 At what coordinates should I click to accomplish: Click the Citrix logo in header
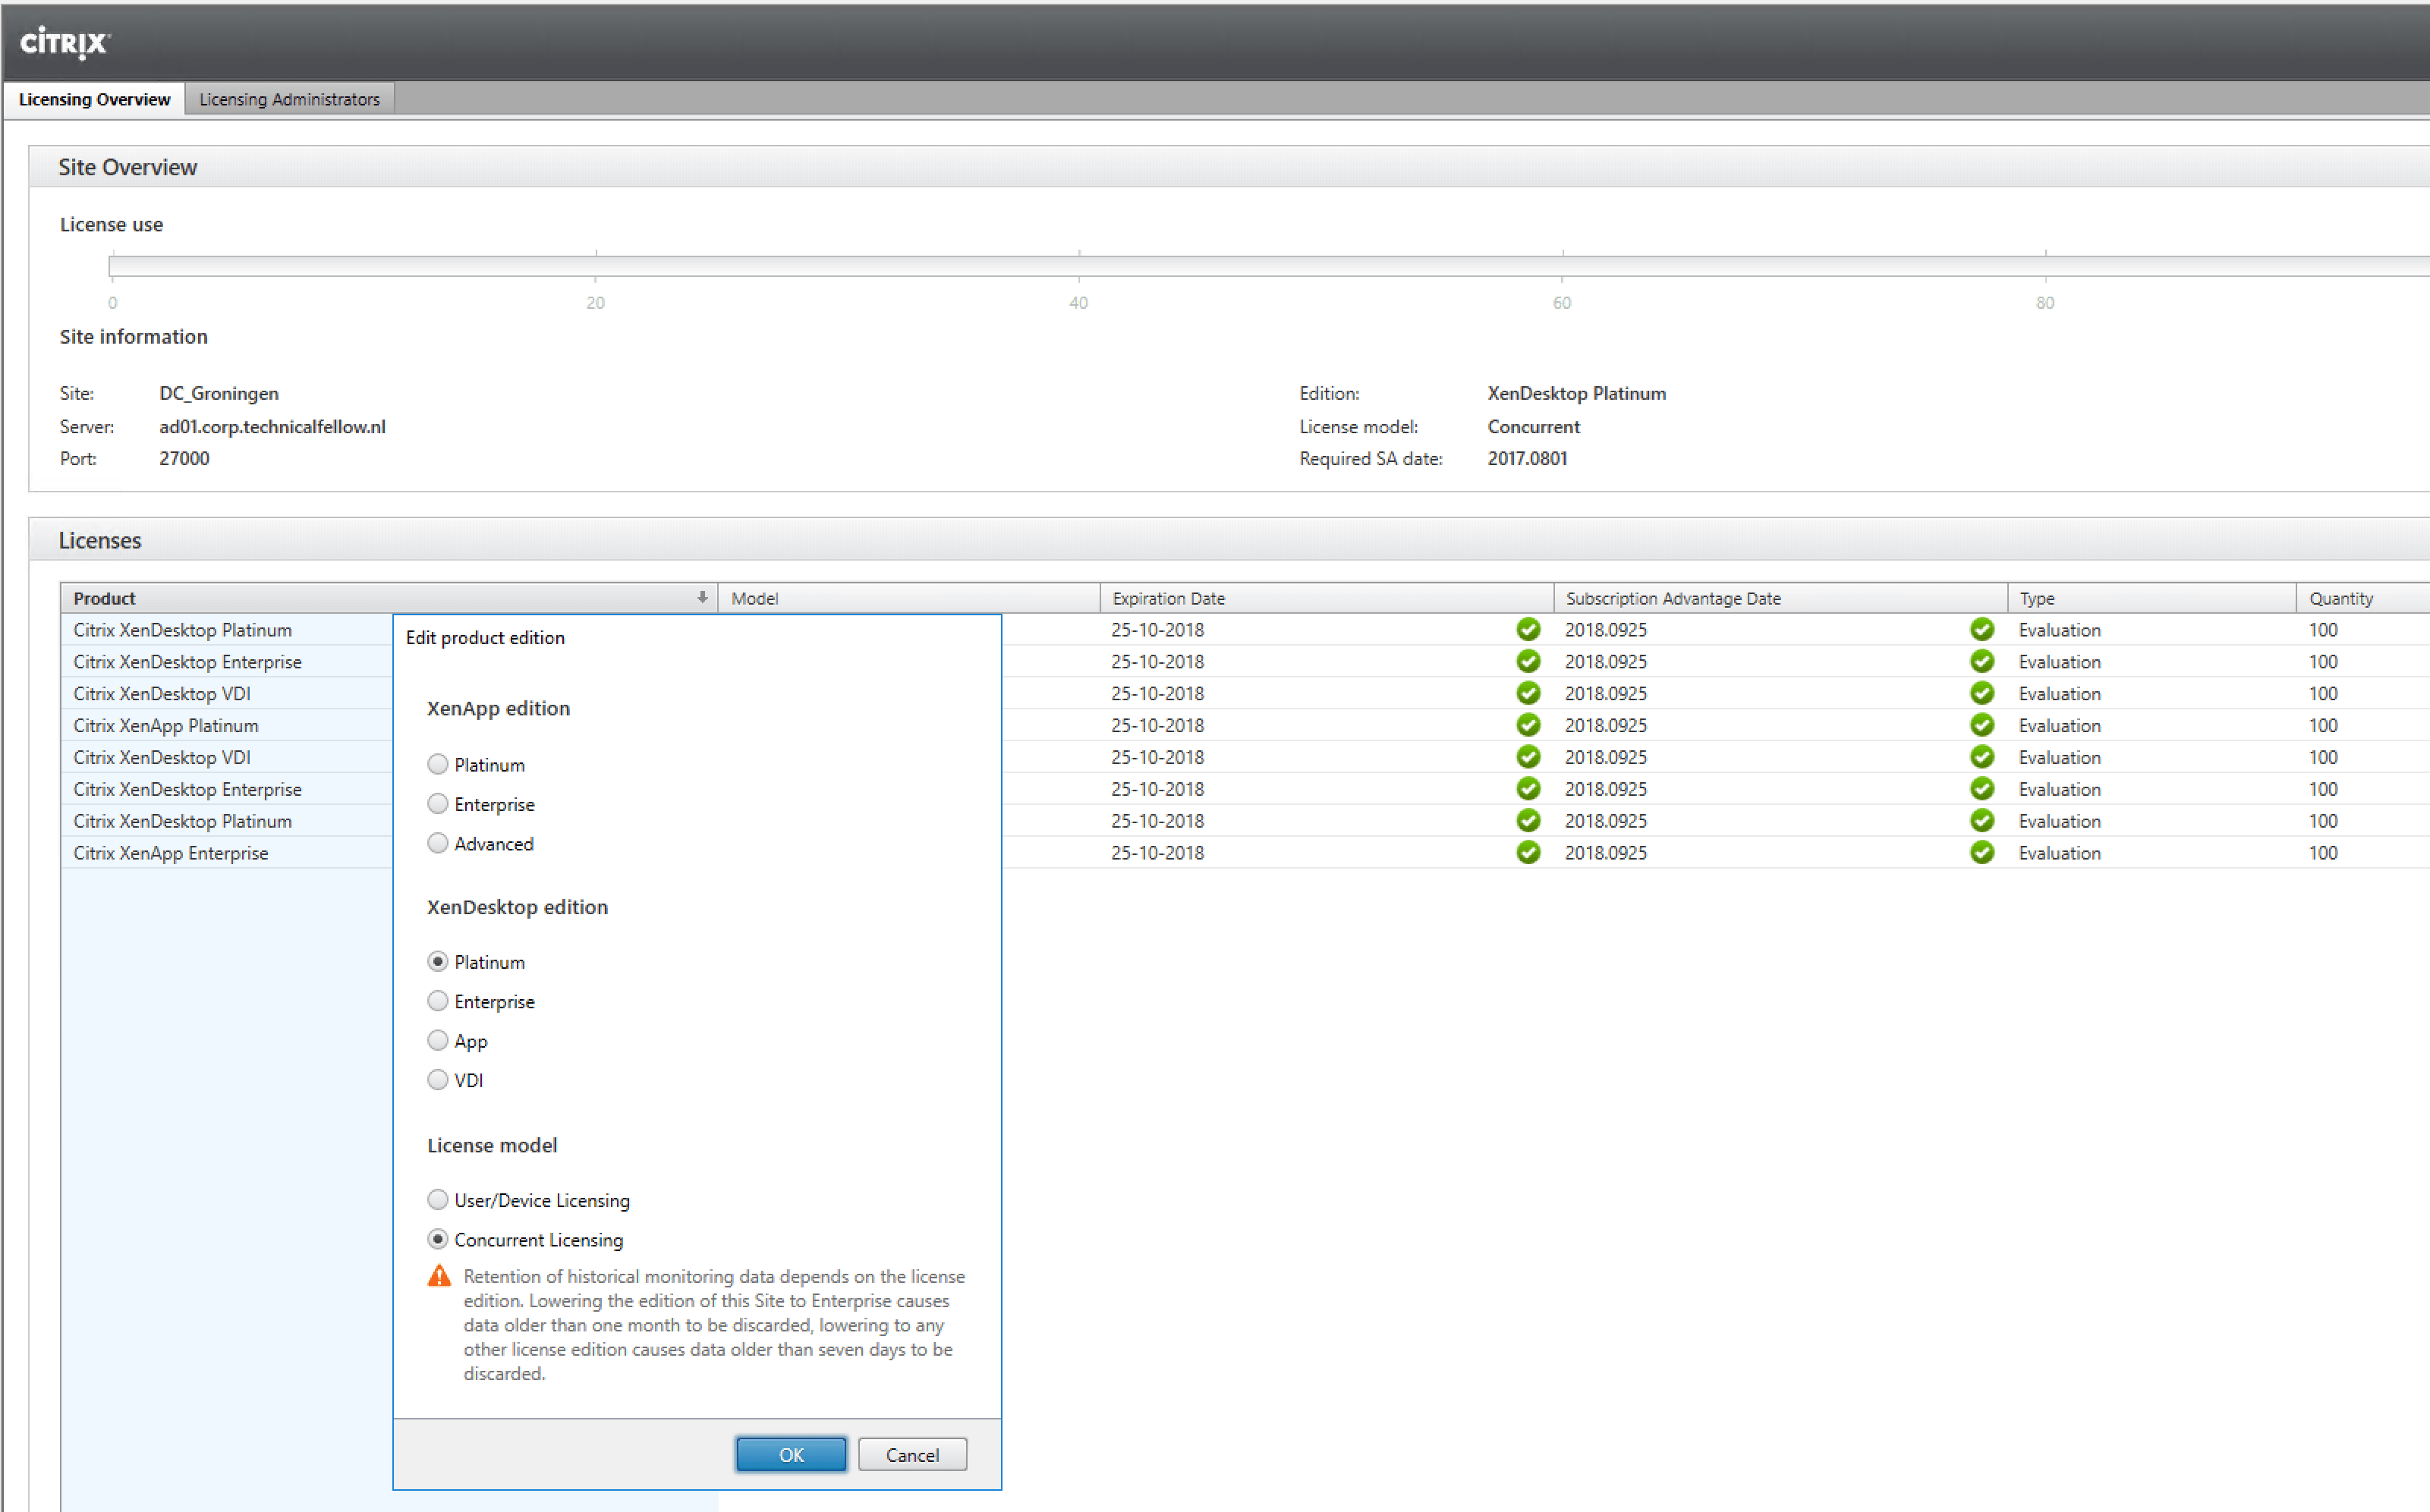[65, 42]
